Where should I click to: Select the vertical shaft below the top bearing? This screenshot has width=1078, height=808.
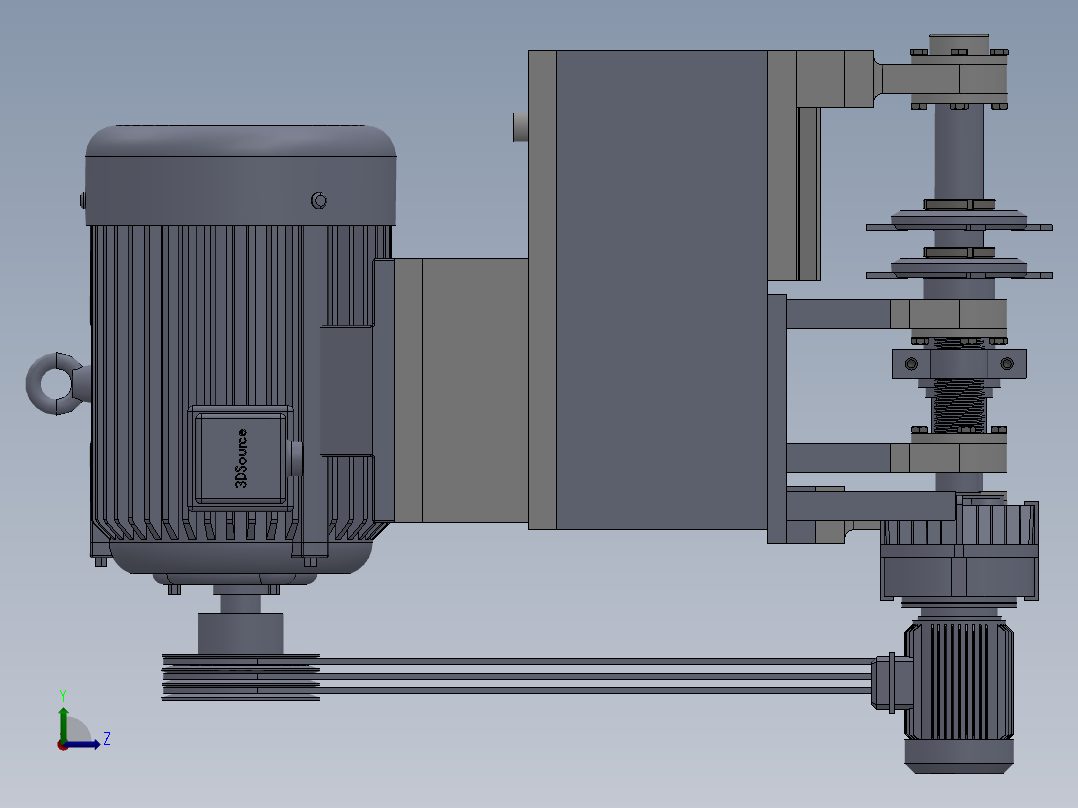[959, 154]
